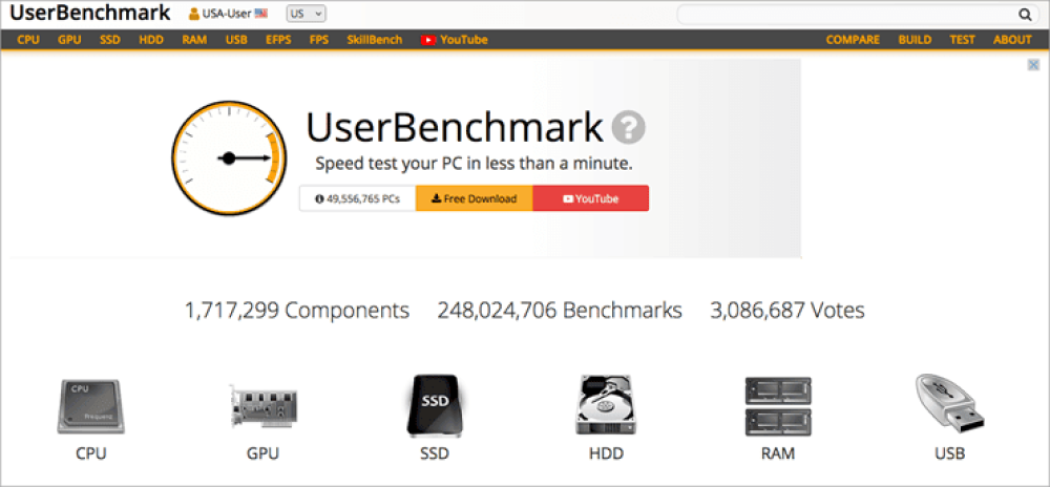This screenshot has height=487, width=1050.
Task: Click the magnifier search icon
Action: pyautogui.click(x=1025, y=14)
